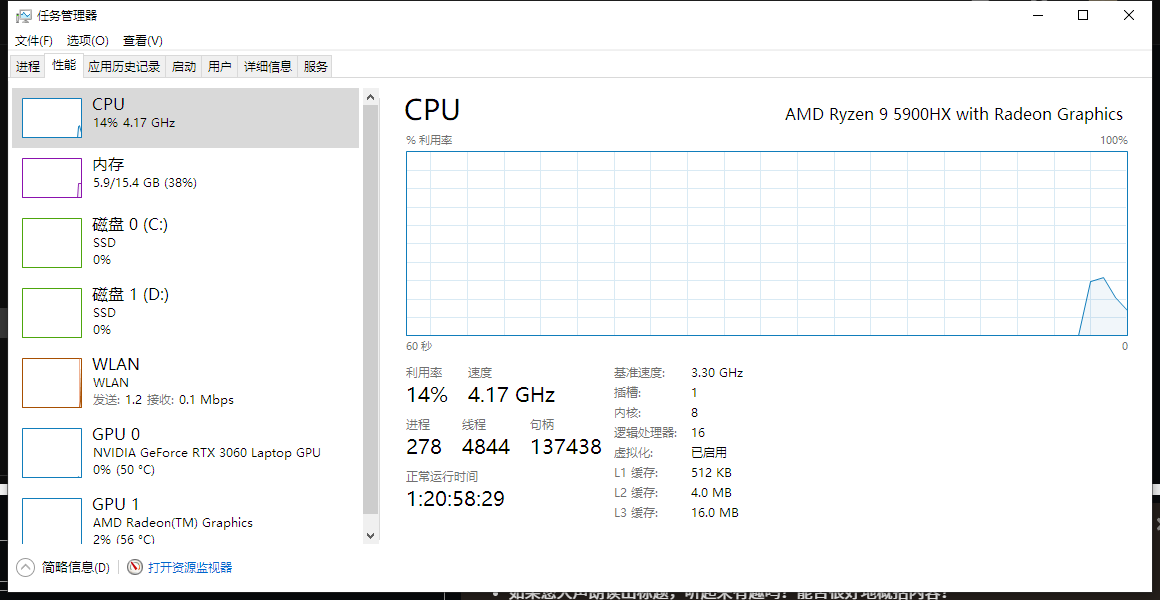Switch to the 详细信息 tab
Image resolution: width=1160 pixels, height=600 pixels.
coord(268,67)
